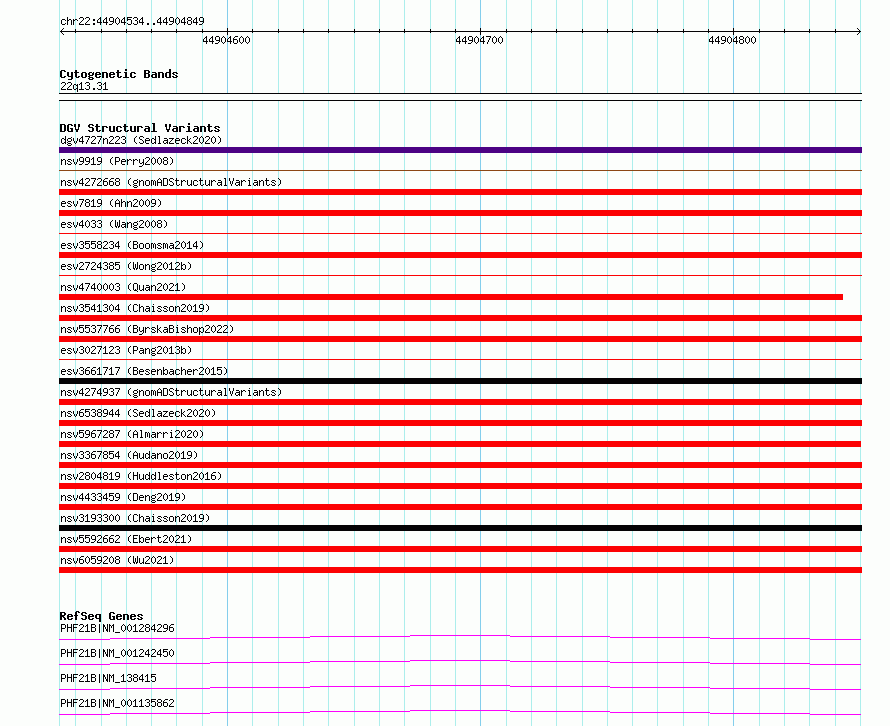Select the 22q13.31 band label
This screenshot has width=890, height=726.
(x=84, y=86)
